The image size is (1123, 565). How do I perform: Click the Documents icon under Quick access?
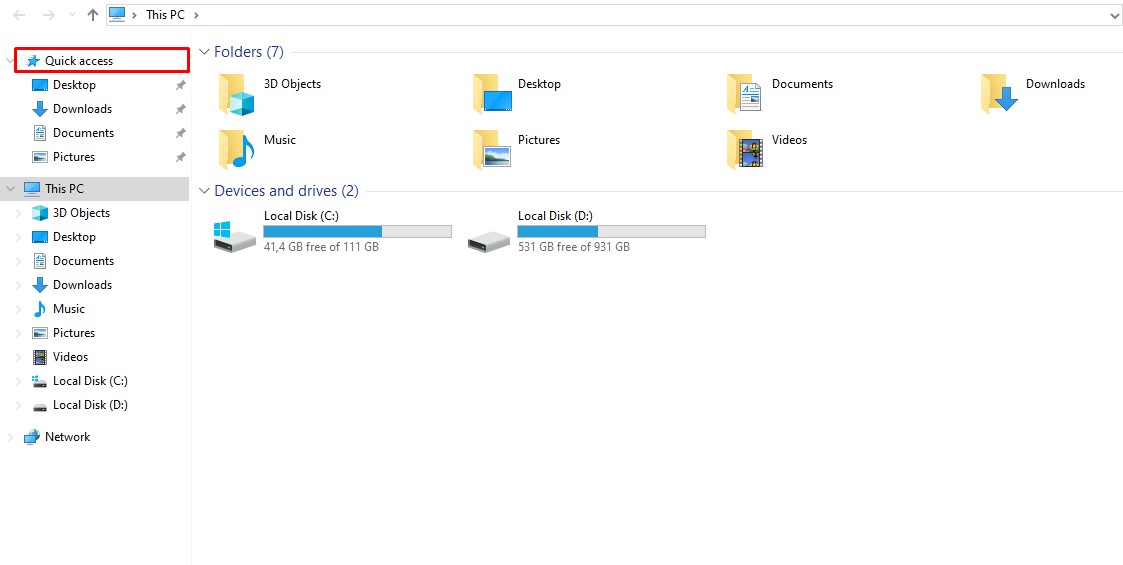tap(40, 132)
